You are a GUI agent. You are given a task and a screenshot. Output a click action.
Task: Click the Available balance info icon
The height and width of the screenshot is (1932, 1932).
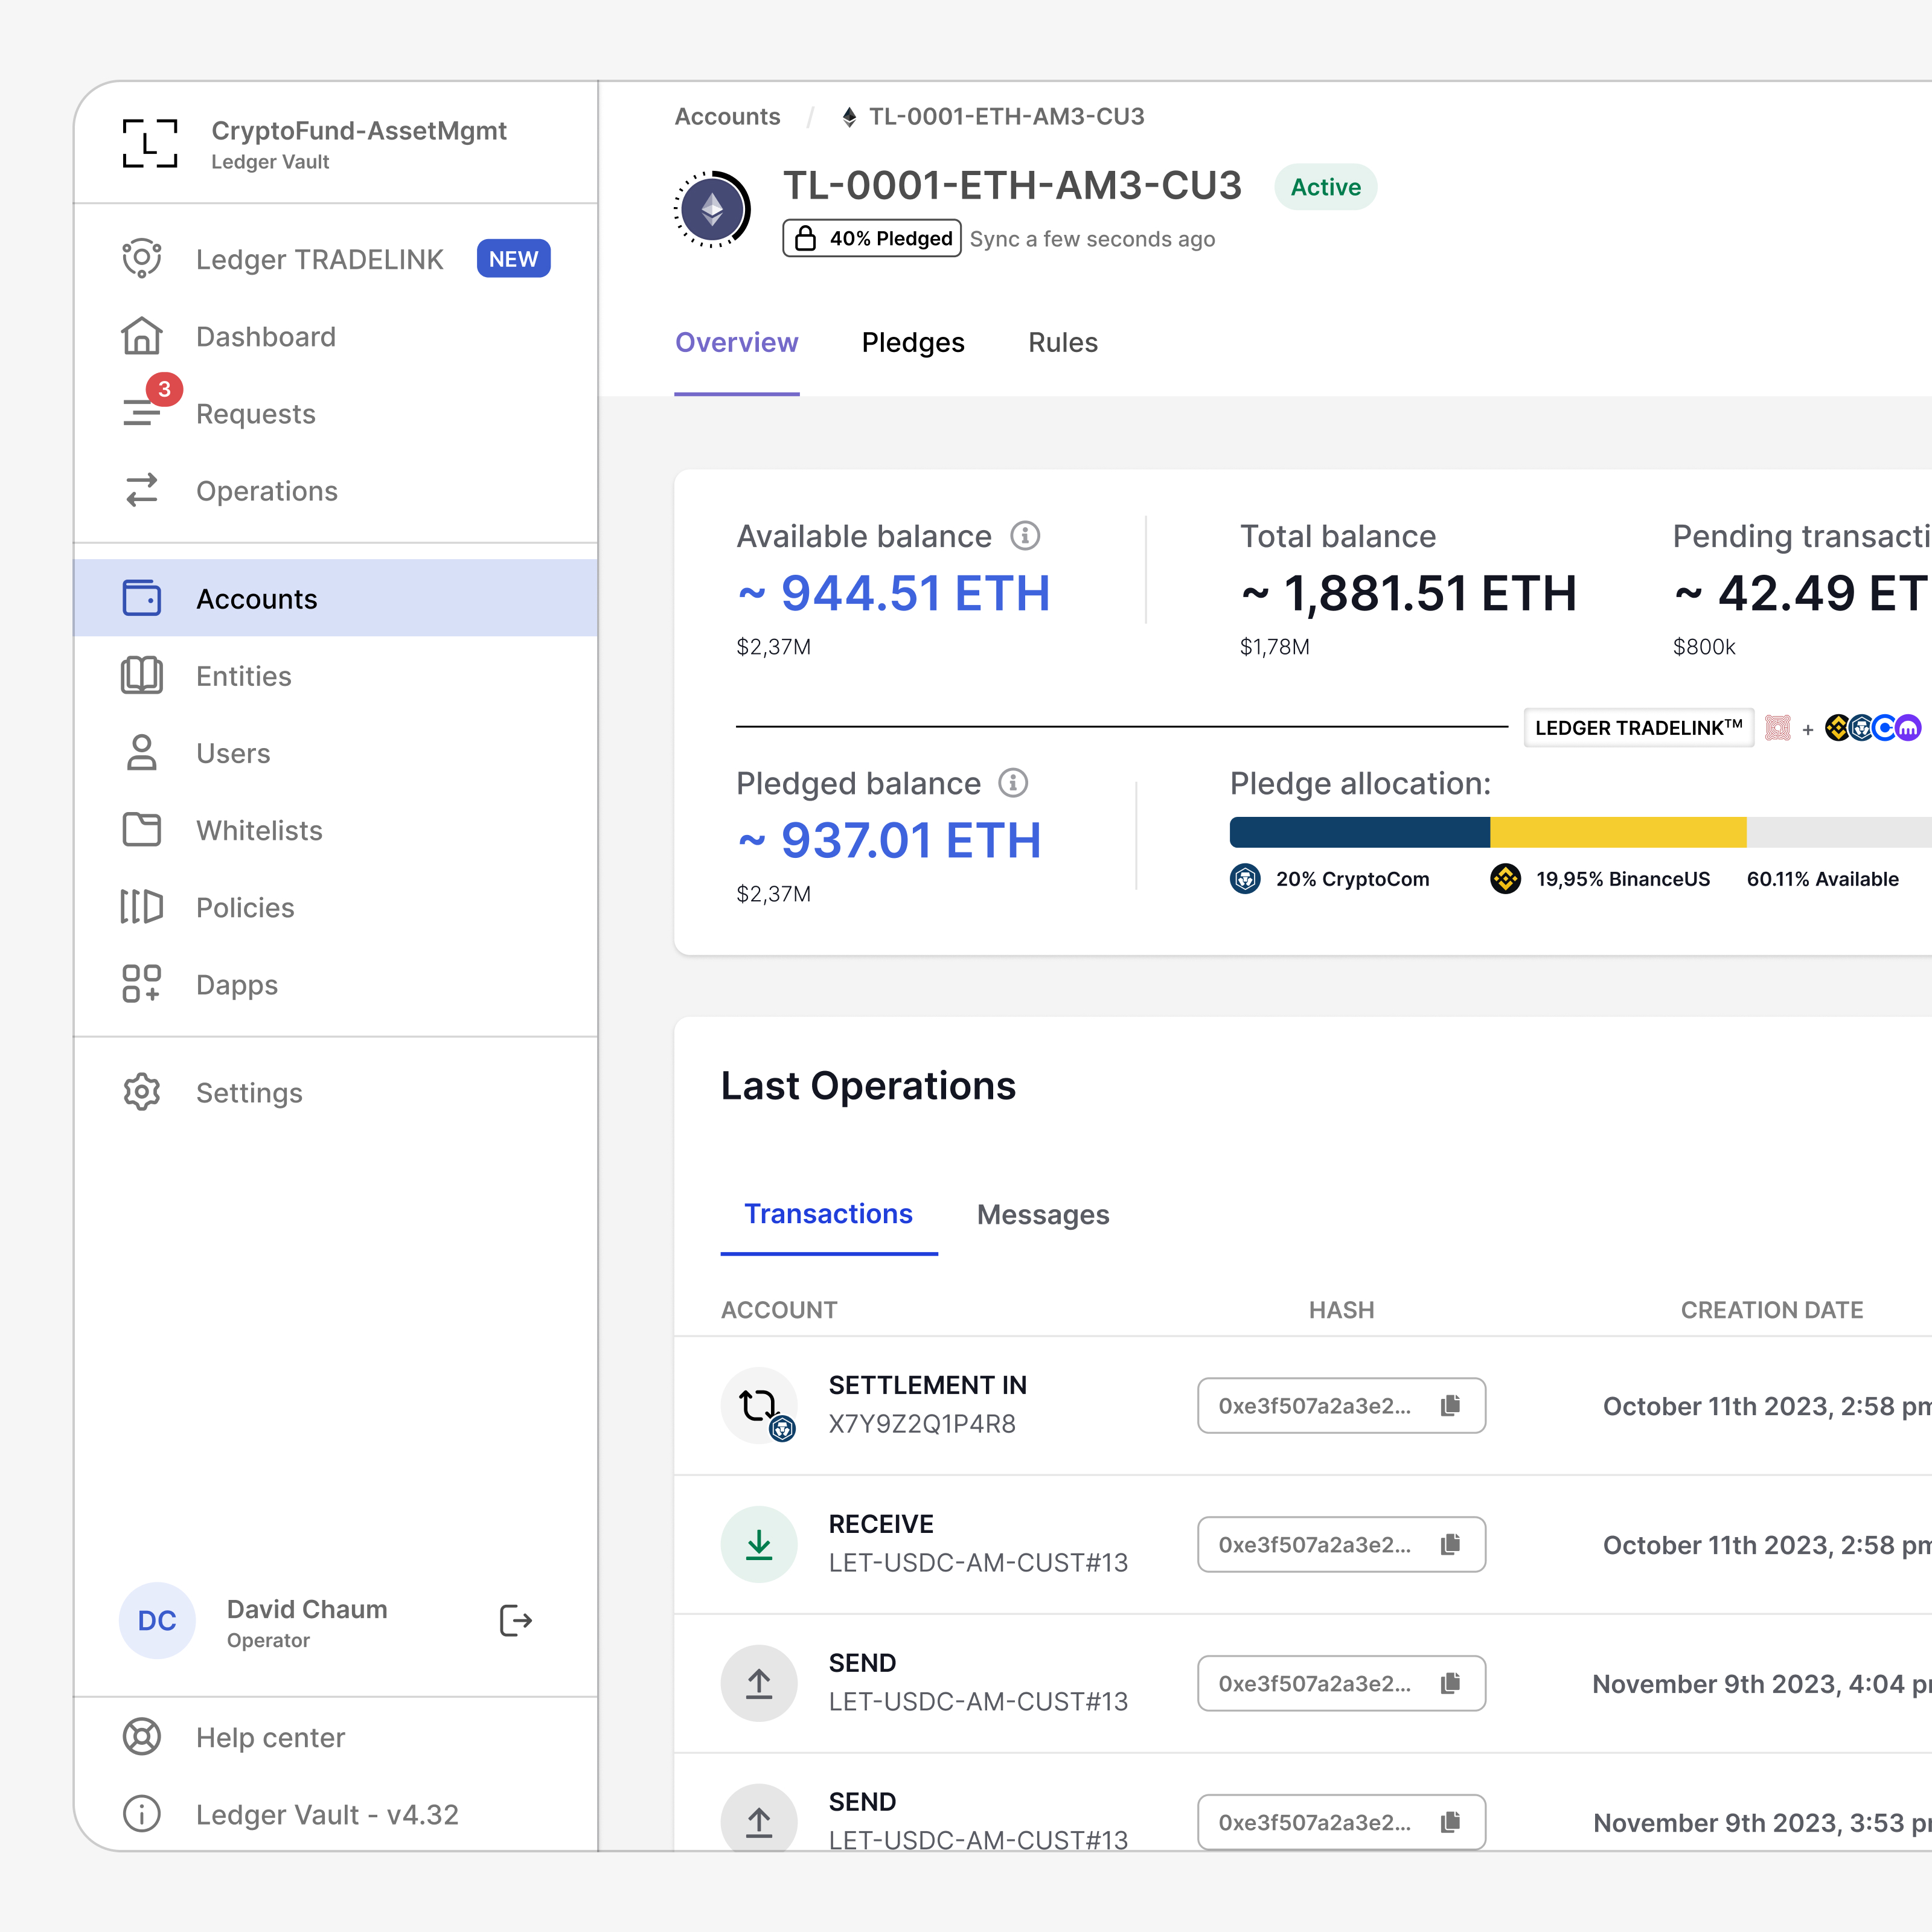(x=1025, y=536)
